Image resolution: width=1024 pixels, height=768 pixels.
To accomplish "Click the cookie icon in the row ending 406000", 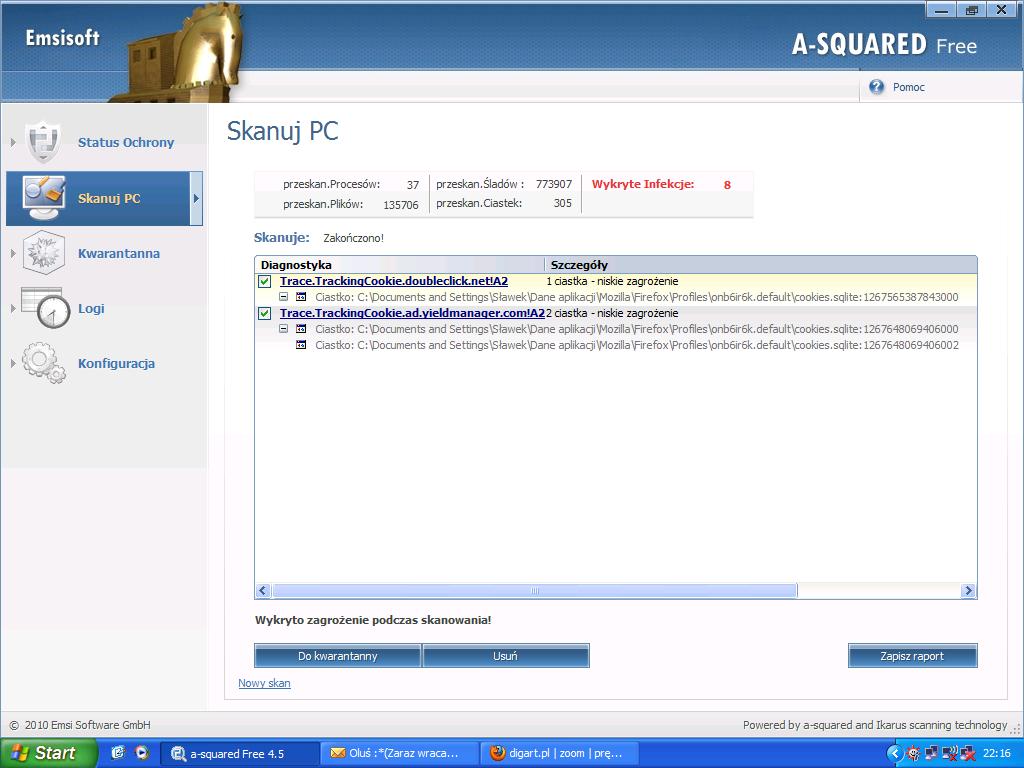I will (301, 329).
